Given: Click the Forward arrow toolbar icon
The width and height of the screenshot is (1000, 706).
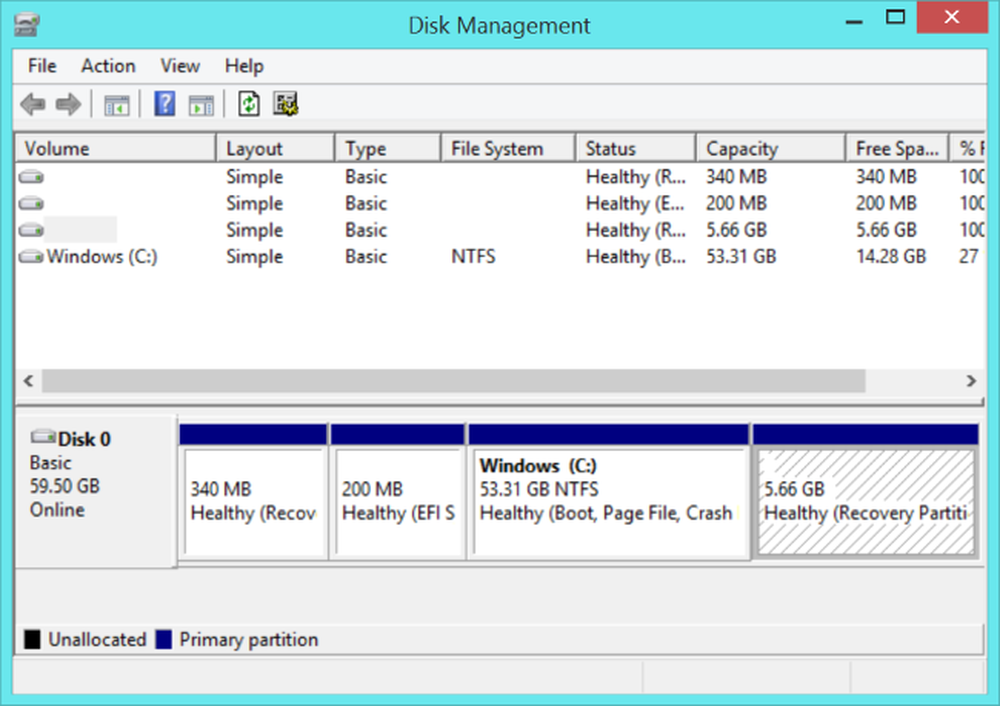Looking at the screenshot, I should pyautogui.click(x=68, y=104).
